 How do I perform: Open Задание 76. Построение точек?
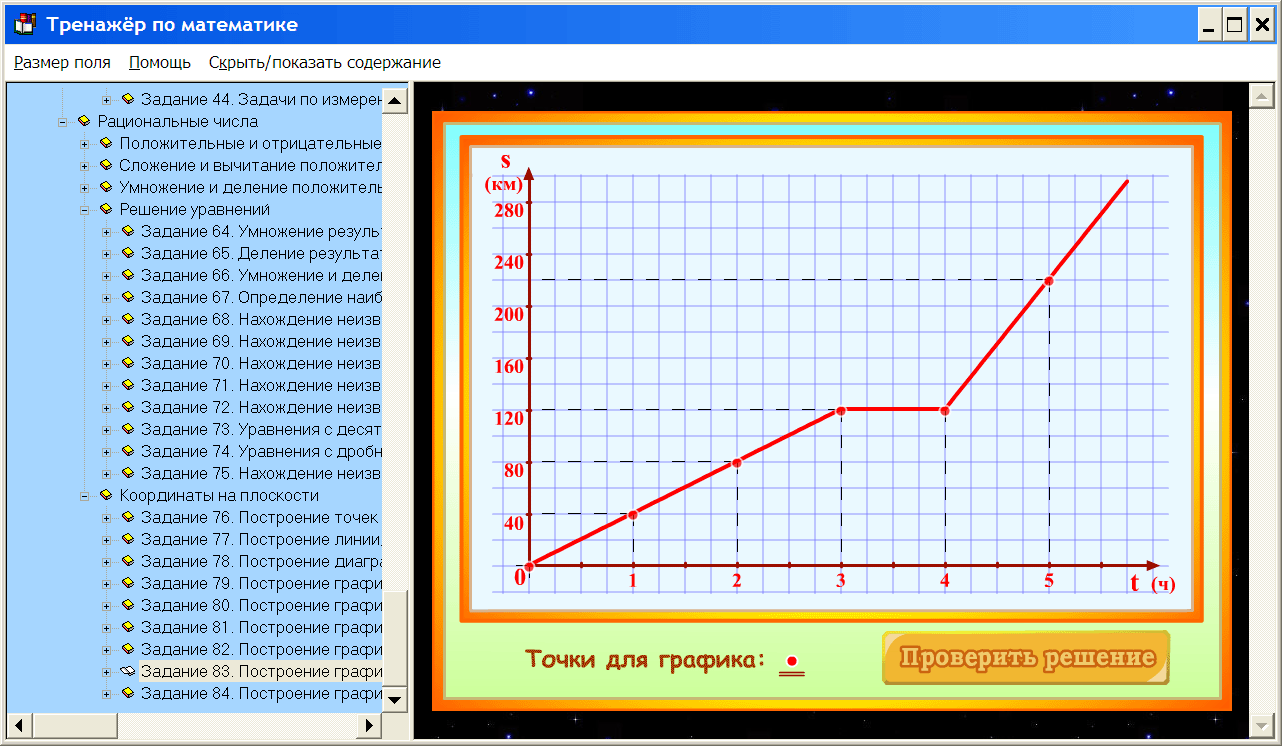pyautogui.click(x=260, y=517)
